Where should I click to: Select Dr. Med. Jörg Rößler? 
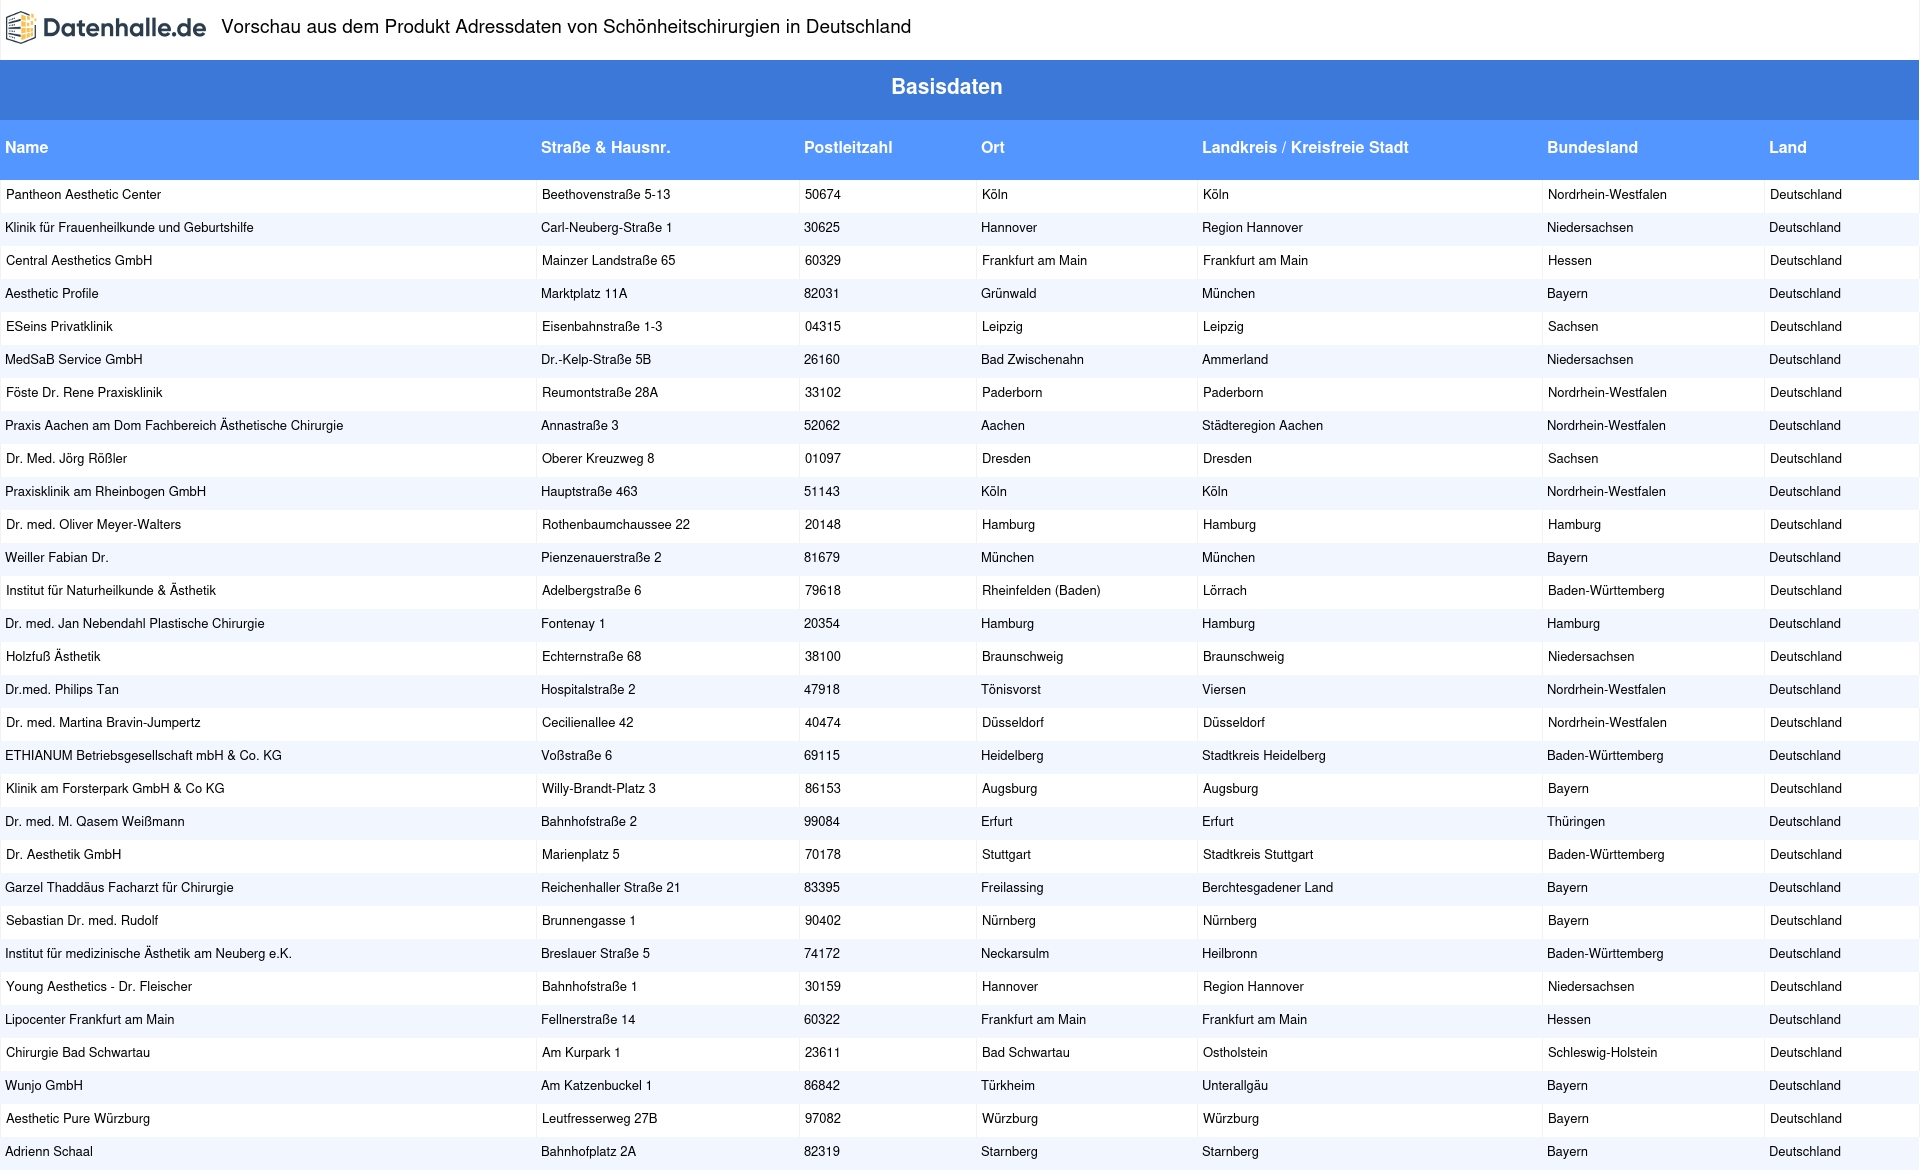click(x=66, y=458)
